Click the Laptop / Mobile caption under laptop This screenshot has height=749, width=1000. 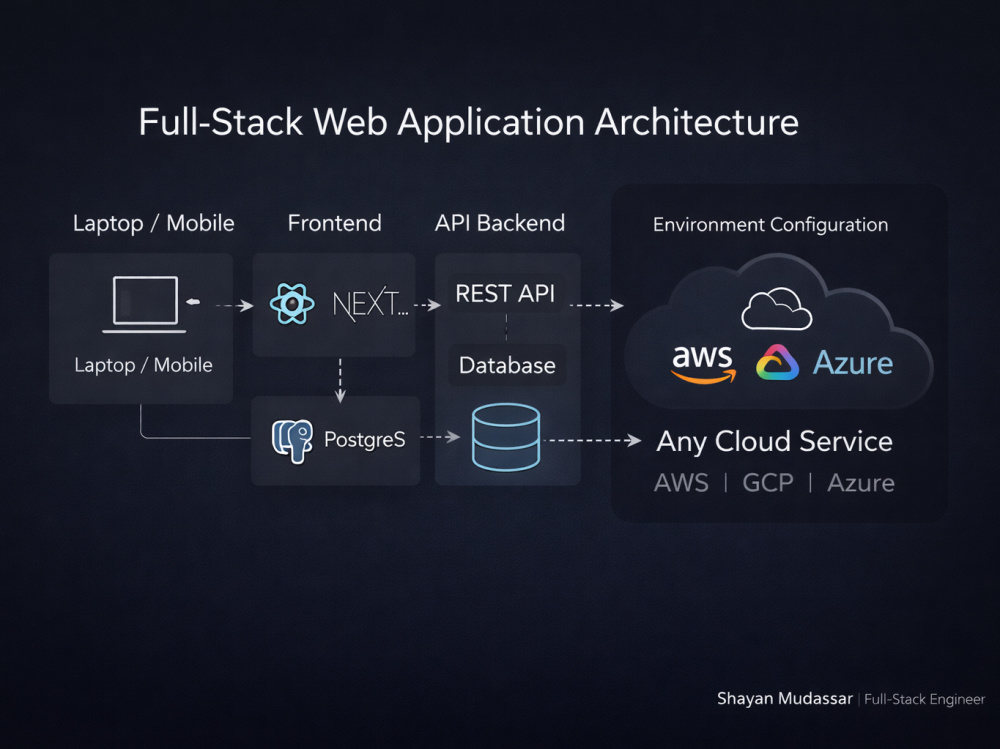143,365
